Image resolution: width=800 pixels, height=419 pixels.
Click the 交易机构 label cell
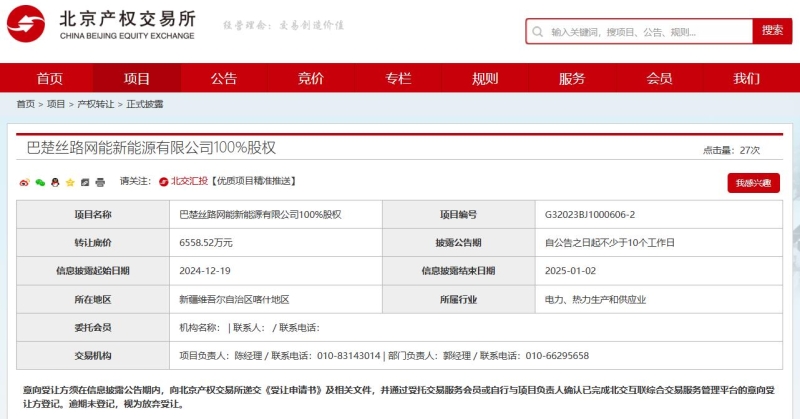[x=93, y=355]
